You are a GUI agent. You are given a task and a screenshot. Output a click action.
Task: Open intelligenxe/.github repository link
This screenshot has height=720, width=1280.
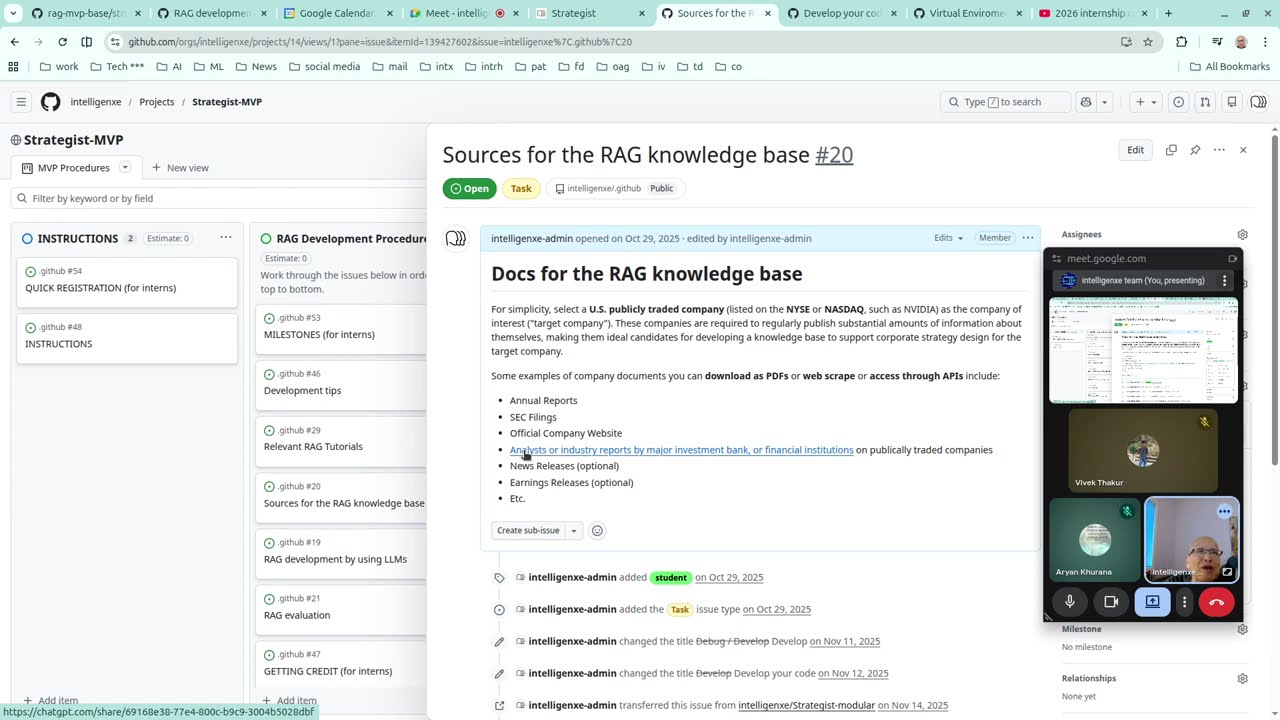604,188
